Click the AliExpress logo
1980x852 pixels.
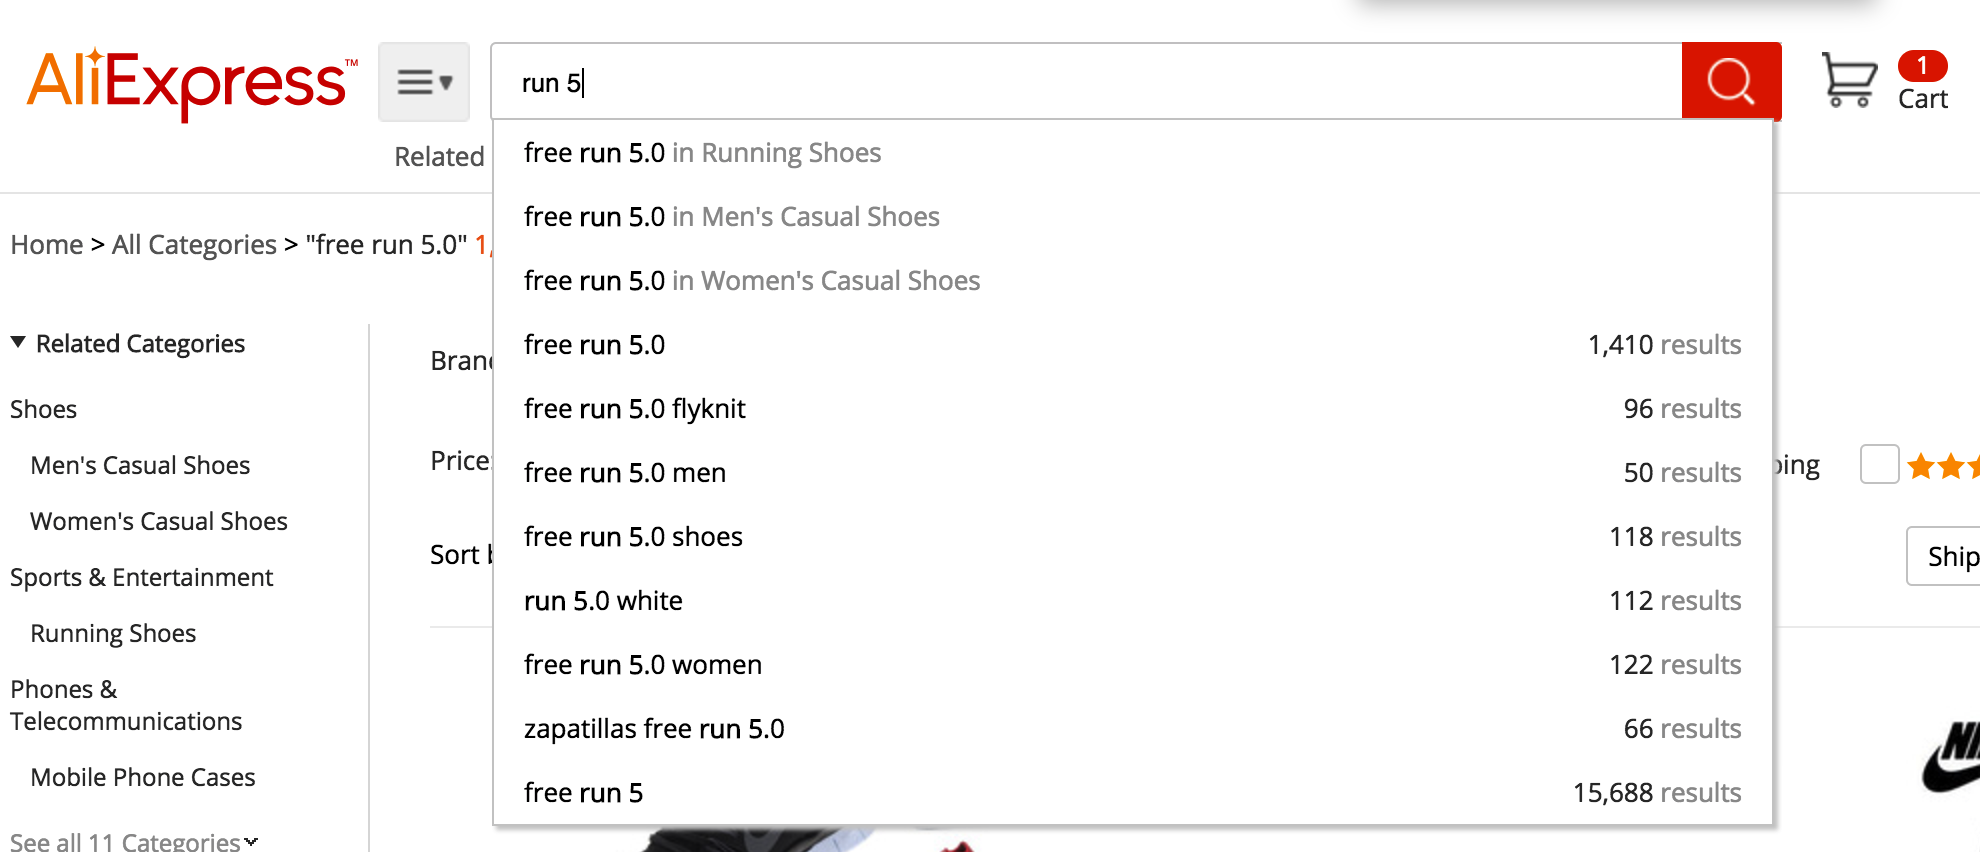(x=192, y=84)
